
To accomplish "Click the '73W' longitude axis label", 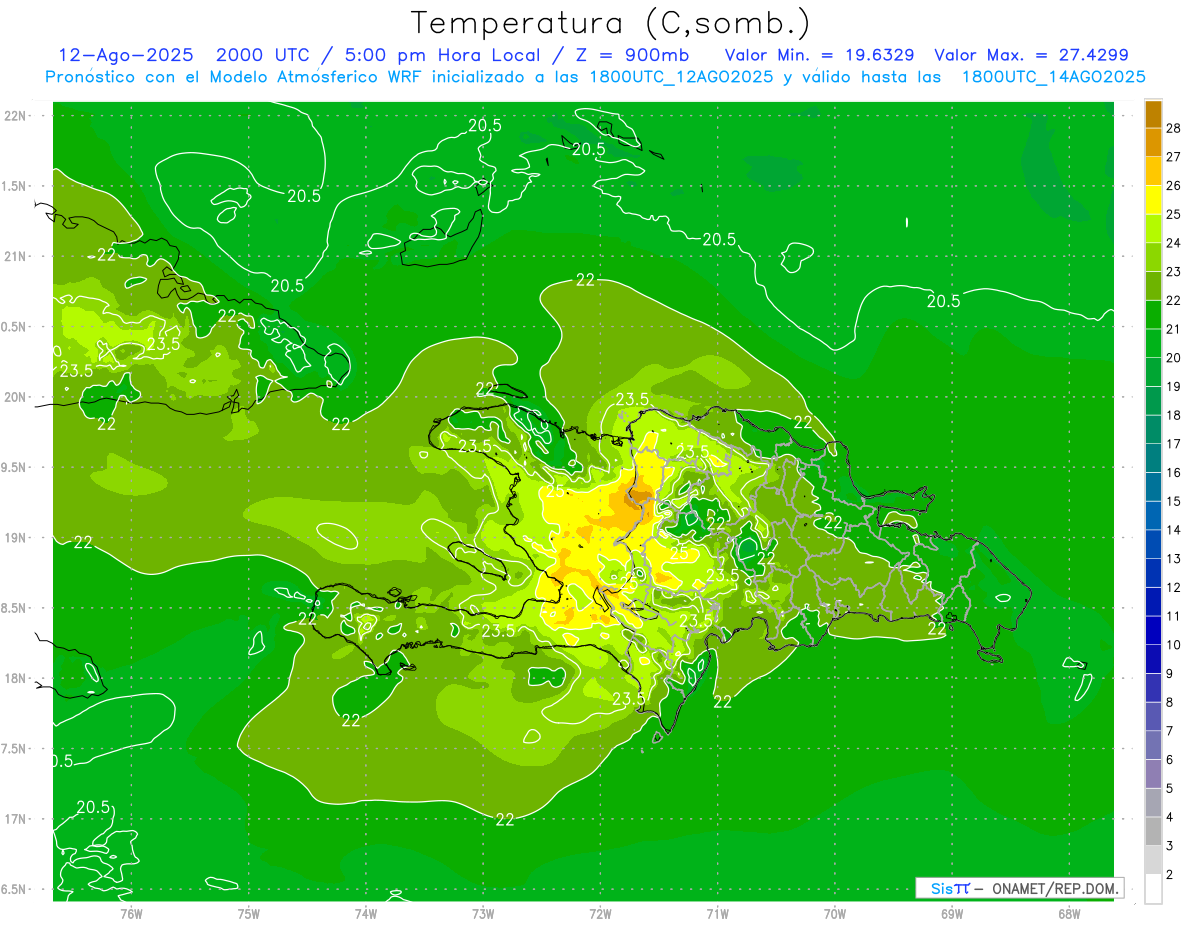I will pyautogui.click(x=483, y=914).
